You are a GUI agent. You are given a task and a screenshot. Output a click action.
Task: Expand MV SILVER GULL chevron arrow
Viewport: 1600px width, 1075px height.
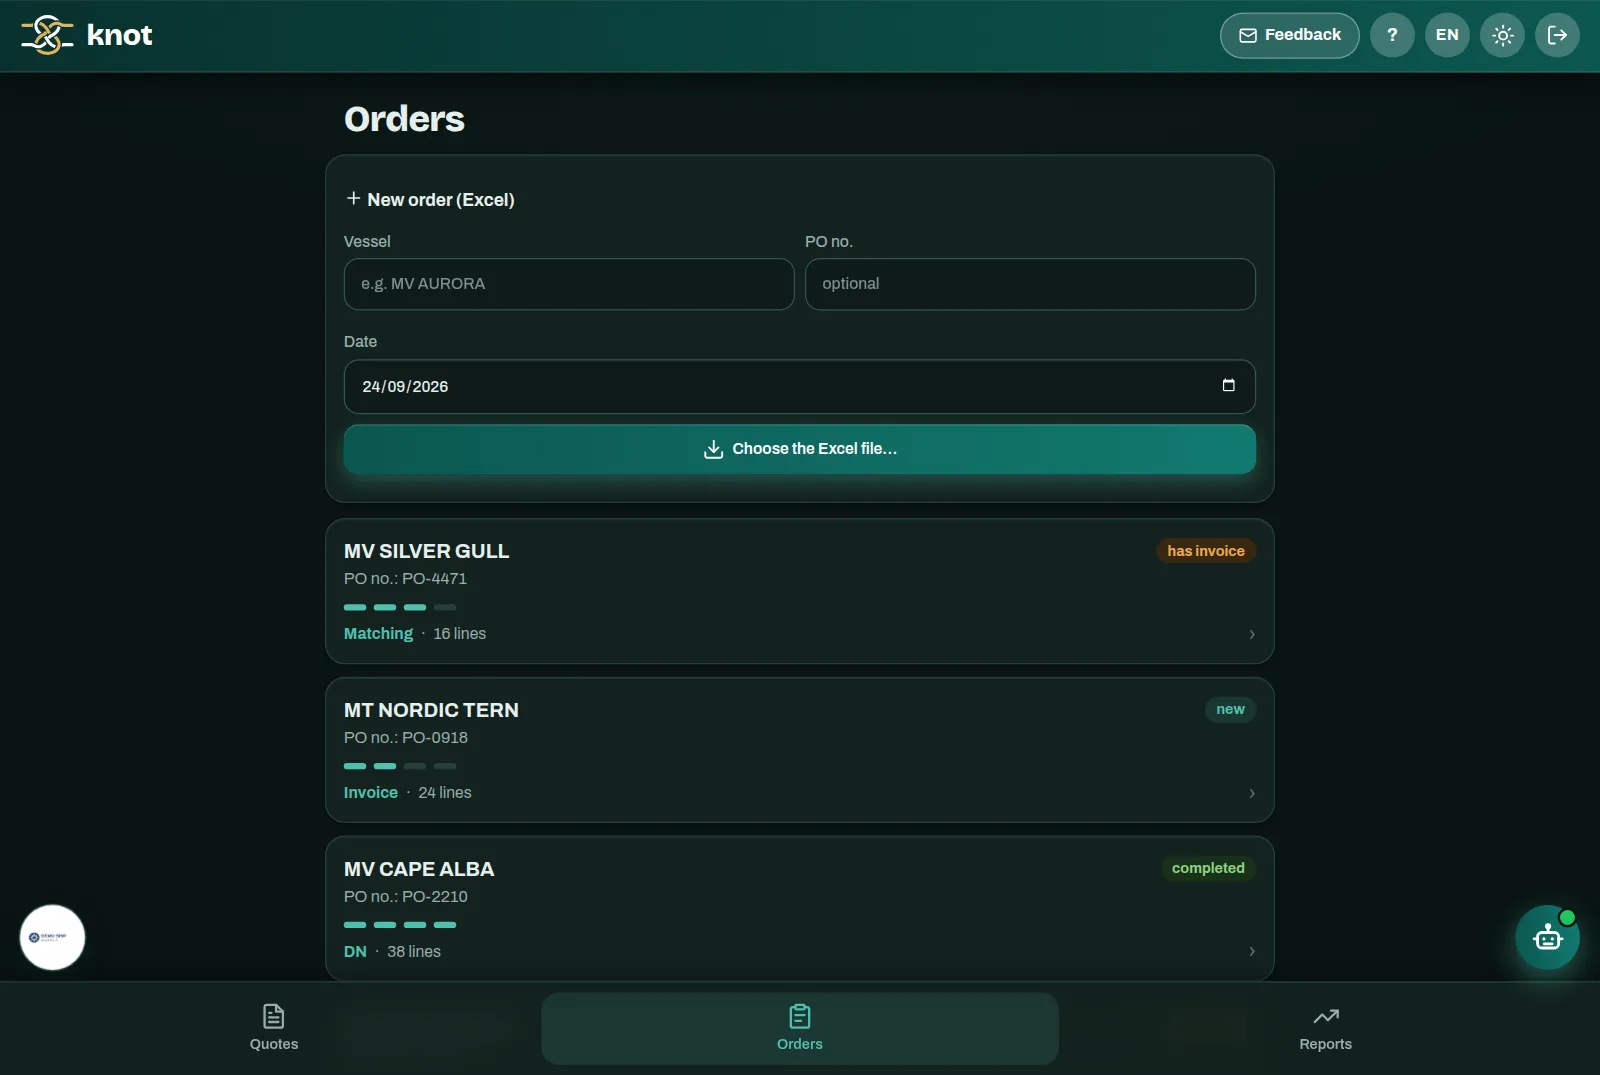pyautogui.click(x=1252, y=634)
